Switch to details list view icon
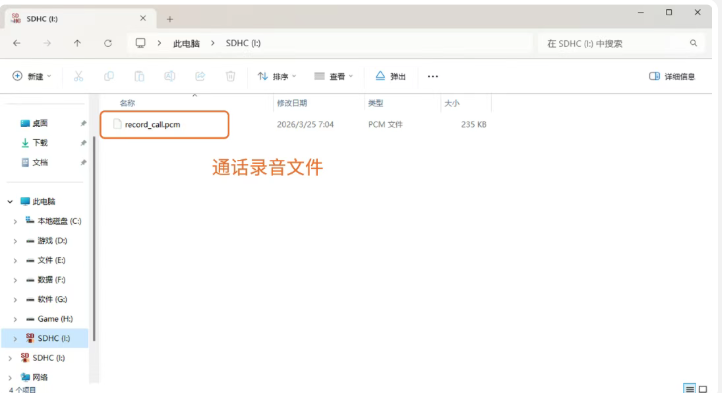Image resolution: width=722 pixels, height=393 pixels. [x=689, y=389]
